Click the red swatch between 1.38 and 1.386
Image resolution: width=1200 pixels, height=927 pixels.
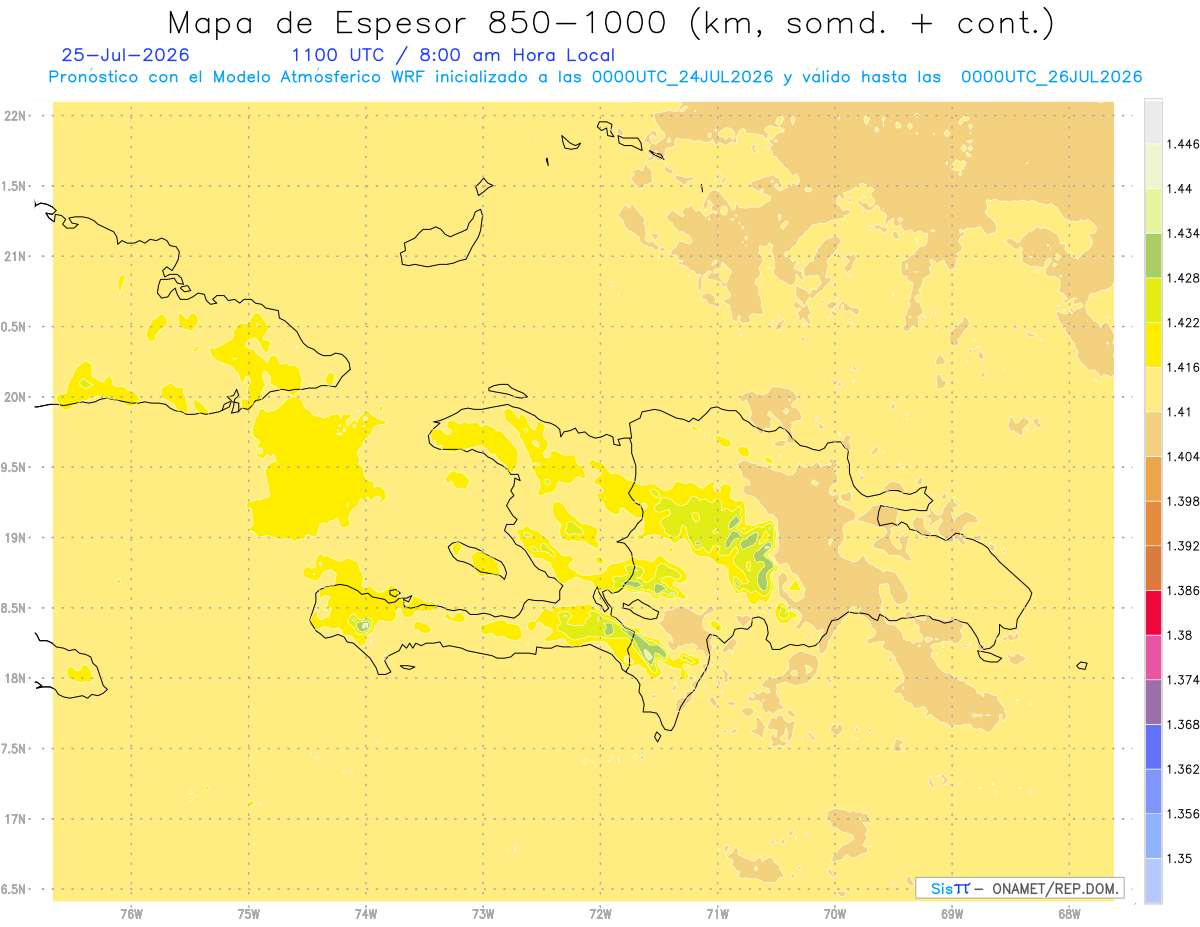1153,613
